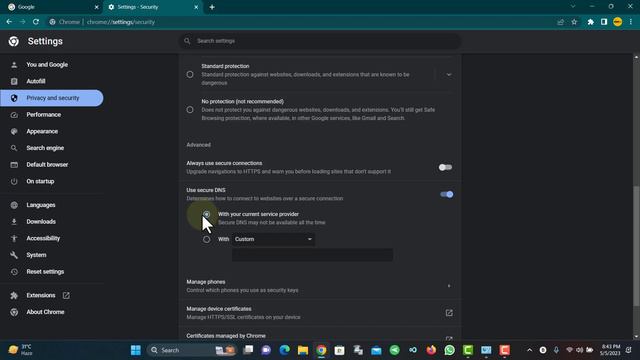
Task: Open the Chrome three-dot menu
Action: [631, 22]
